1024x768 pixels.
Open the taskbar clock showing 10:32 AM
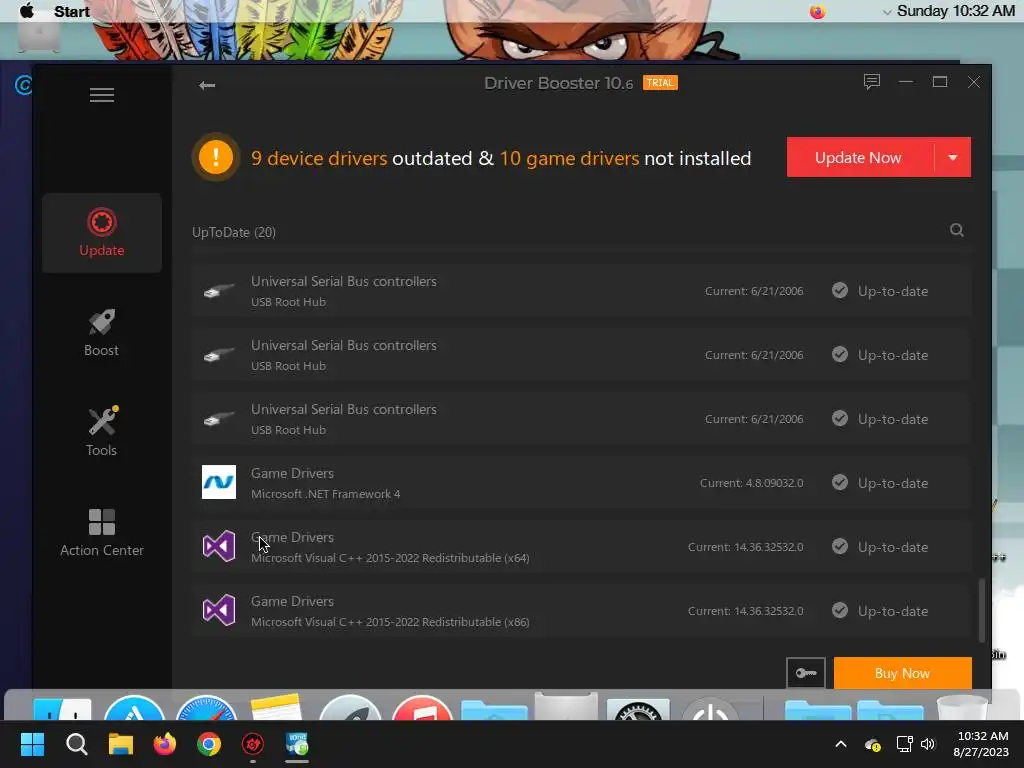point(981,744)
